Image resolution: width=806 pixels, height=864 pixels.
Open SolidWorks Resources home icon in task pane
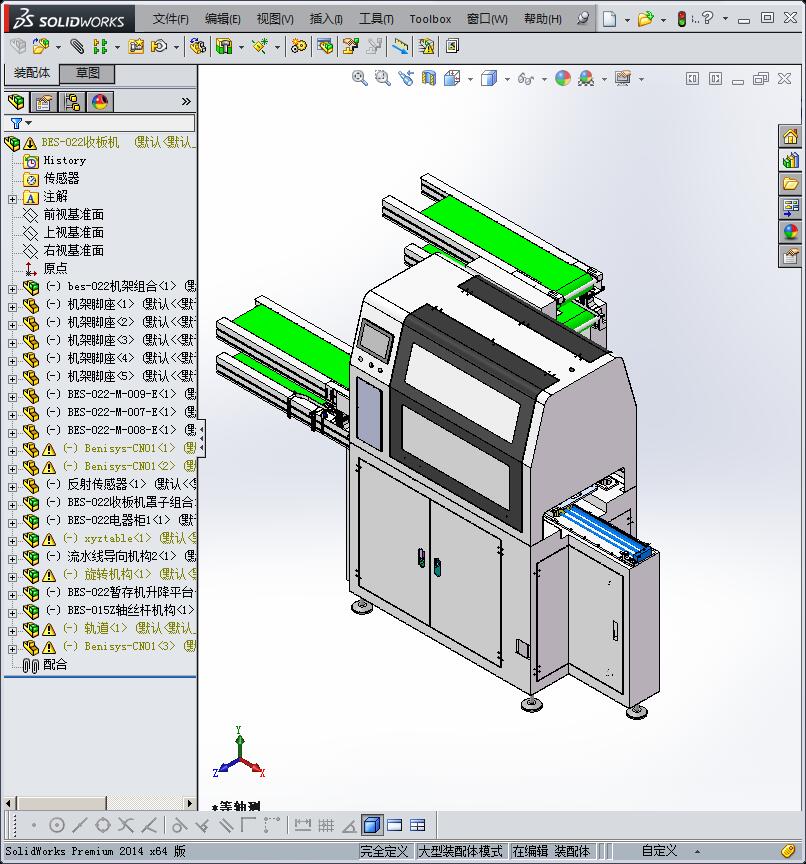pyautogui.click(x=791, y=136)
